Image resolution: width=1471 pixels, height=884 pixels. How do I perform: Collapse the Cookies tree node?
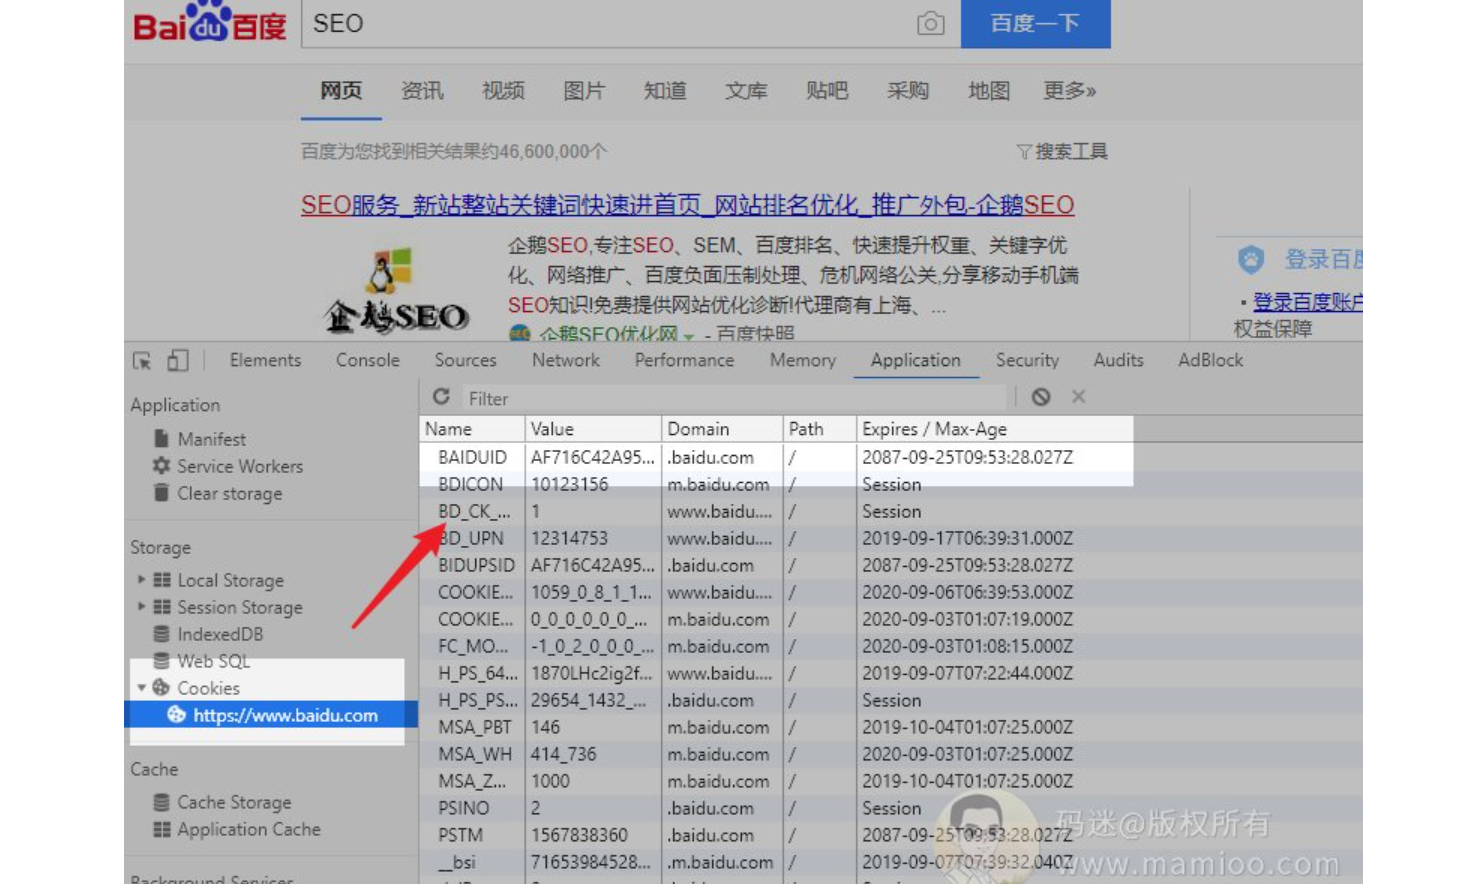click(141, 688)
